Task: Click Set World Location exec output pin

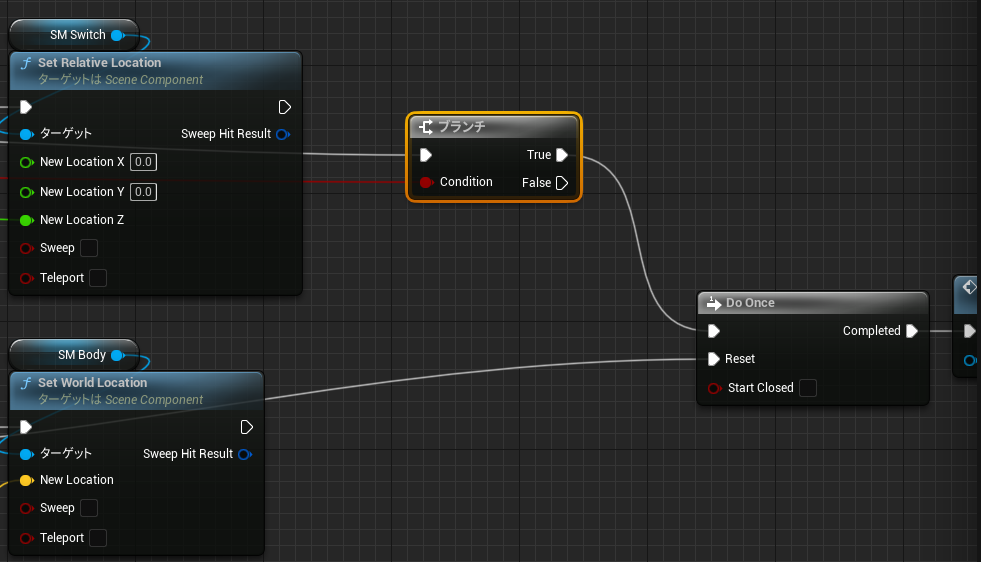Action: (247, 427)
